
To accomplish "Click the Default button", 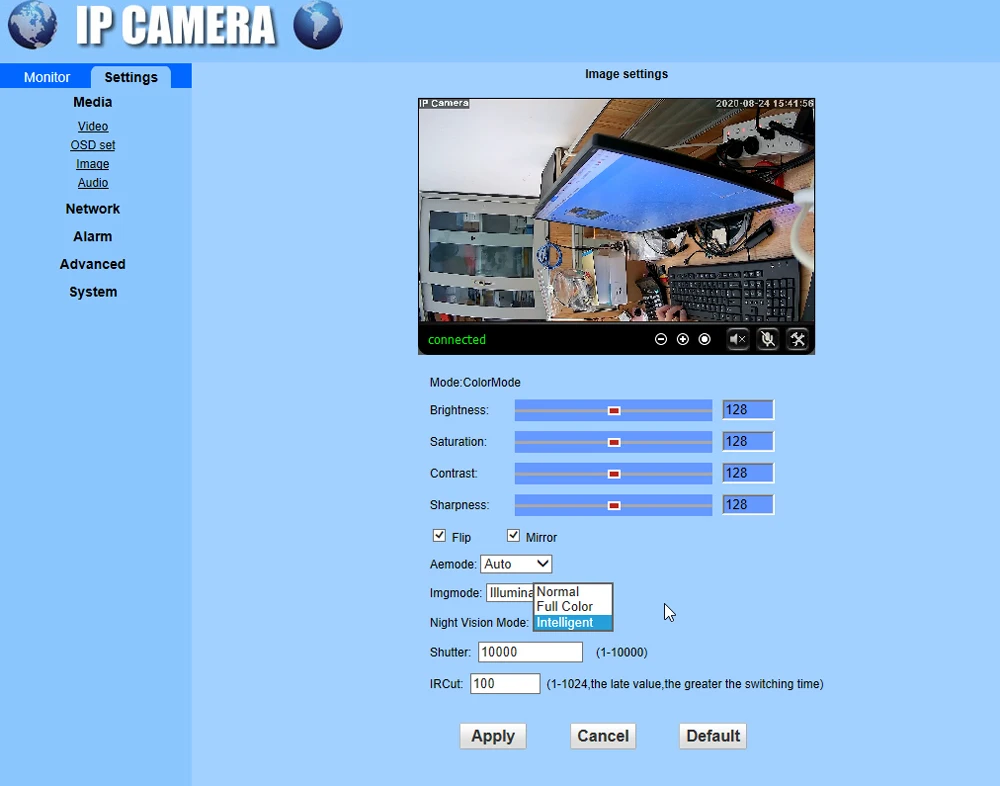I will pos(712,736).
